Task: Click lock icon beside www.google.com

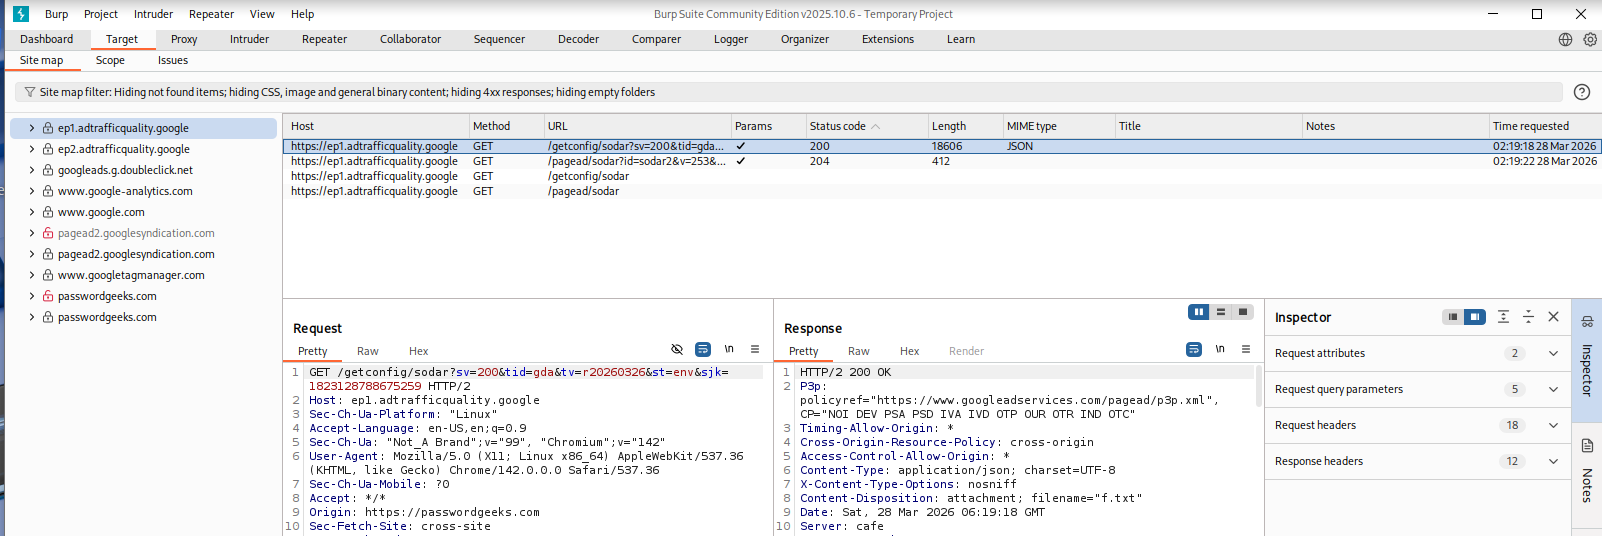Action: tap(47, 212)
